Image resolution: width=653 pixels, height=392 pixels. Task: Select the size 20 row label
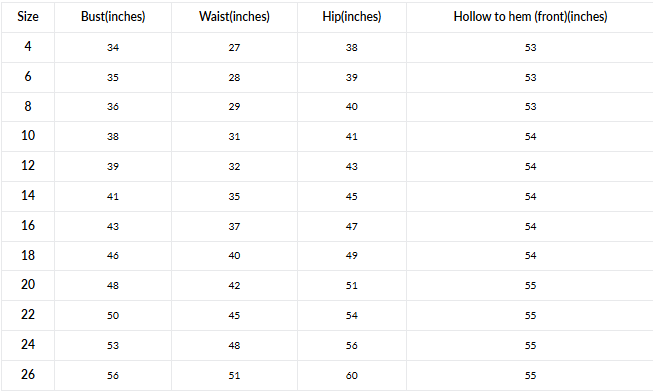pyautogui.click(x=28, y=285)
